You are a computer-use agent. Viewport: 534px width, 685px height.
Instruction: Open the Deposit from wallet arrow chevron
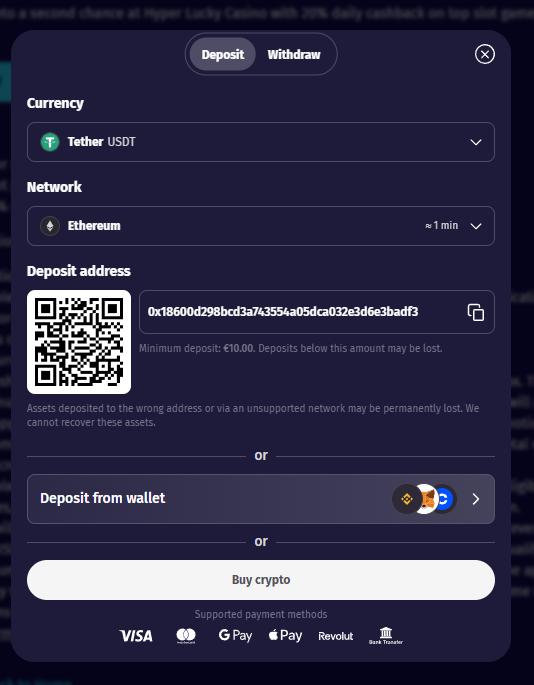(476, 499)
